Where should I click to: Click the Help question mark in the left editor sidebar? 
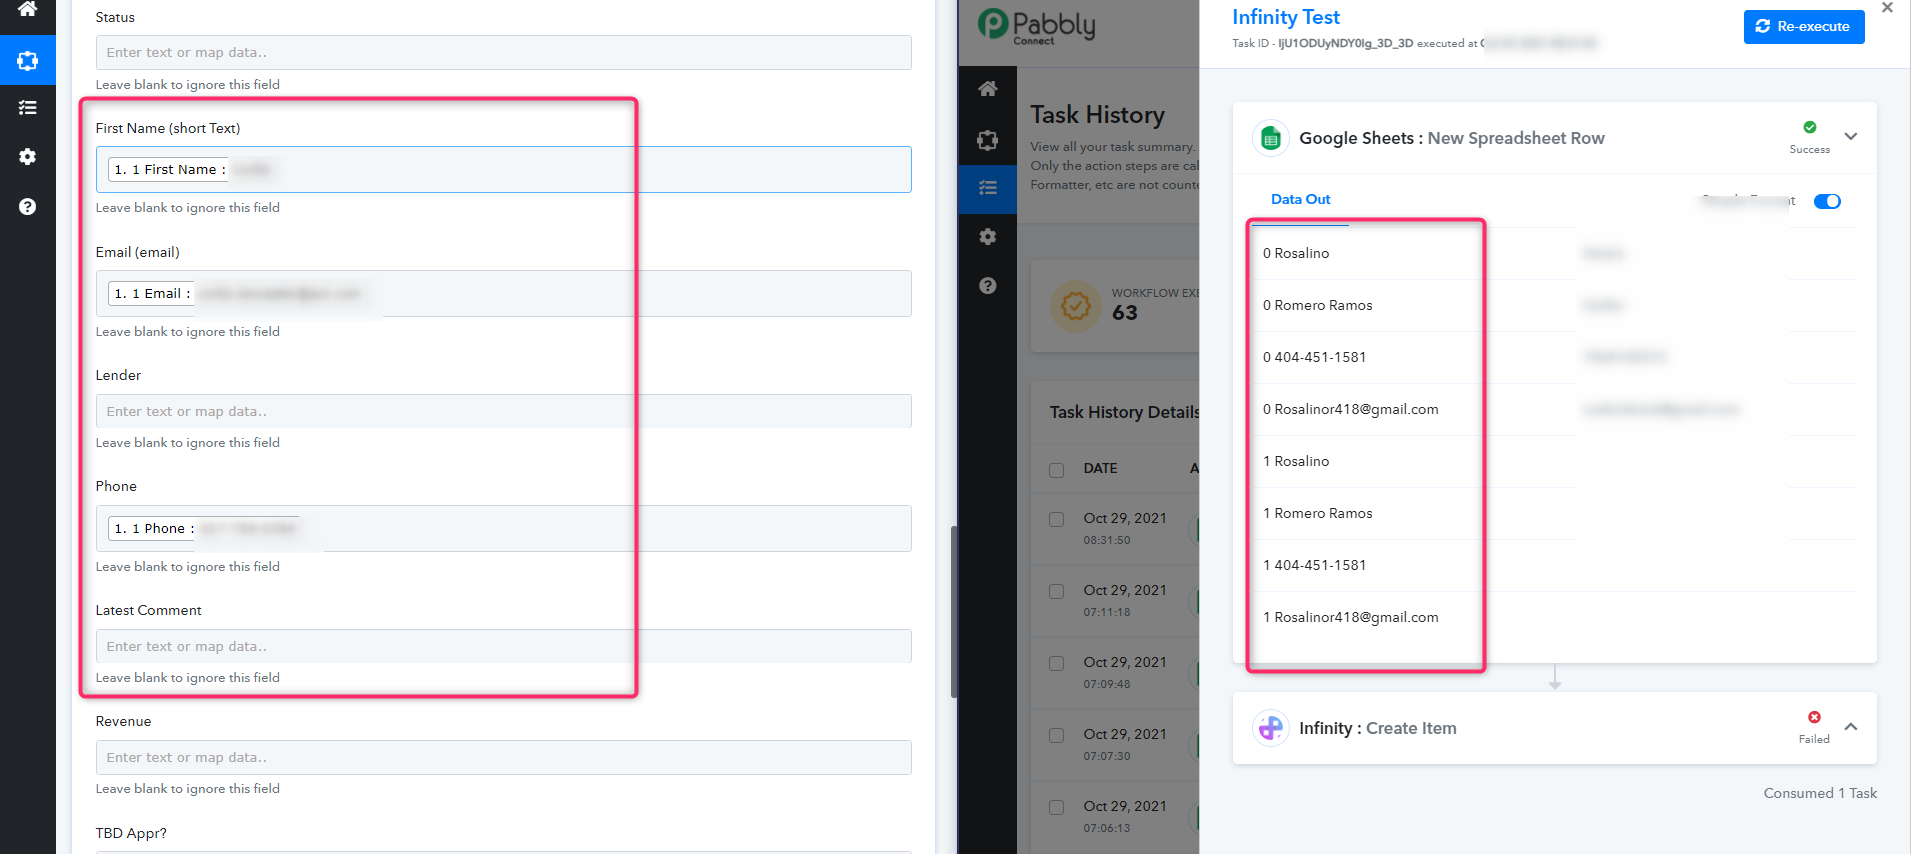28,207
